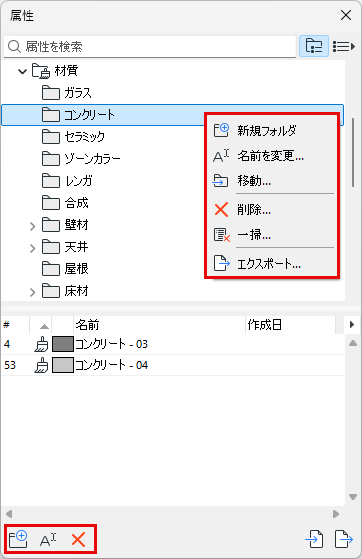Select the 天井 folder row
Viewport: 362px width, 559px height.
pyautogui.click(x=65, y=247)
